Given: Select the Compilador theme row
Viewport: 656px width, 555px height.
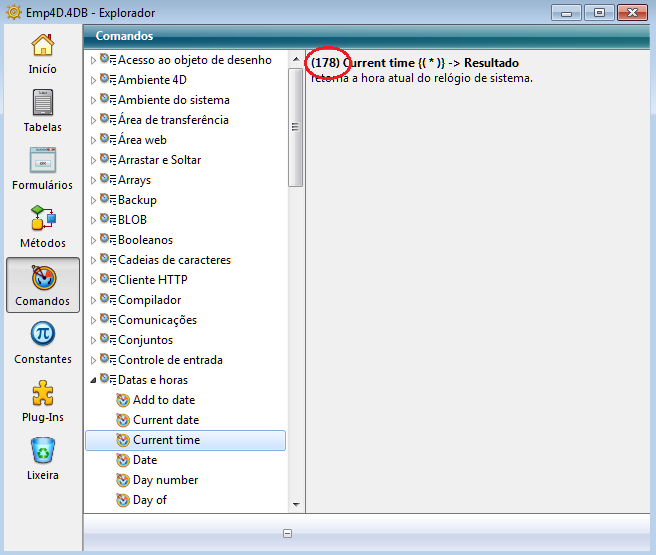Looking at the screenshot, I should (x=149, y=300).
